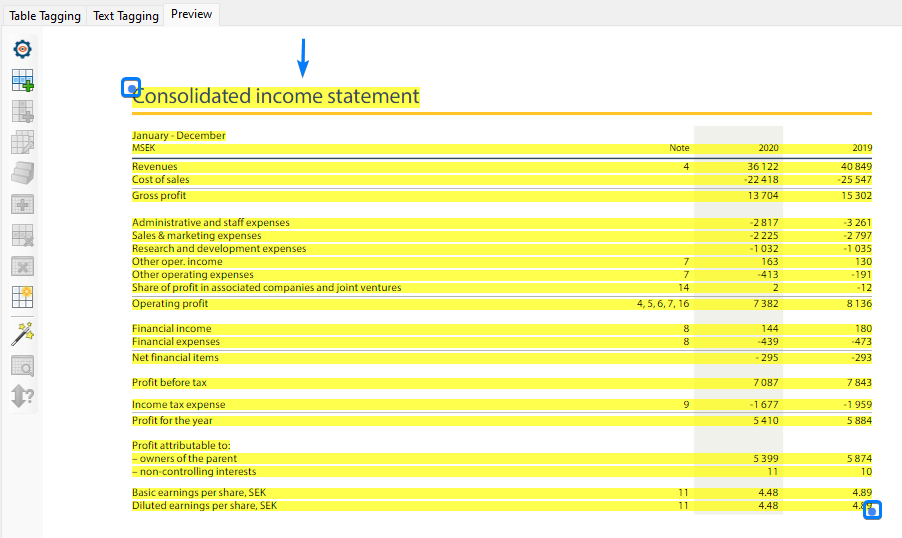Open the preview settings gear-eye icon
902x538 pixels.
pos(22,49)
